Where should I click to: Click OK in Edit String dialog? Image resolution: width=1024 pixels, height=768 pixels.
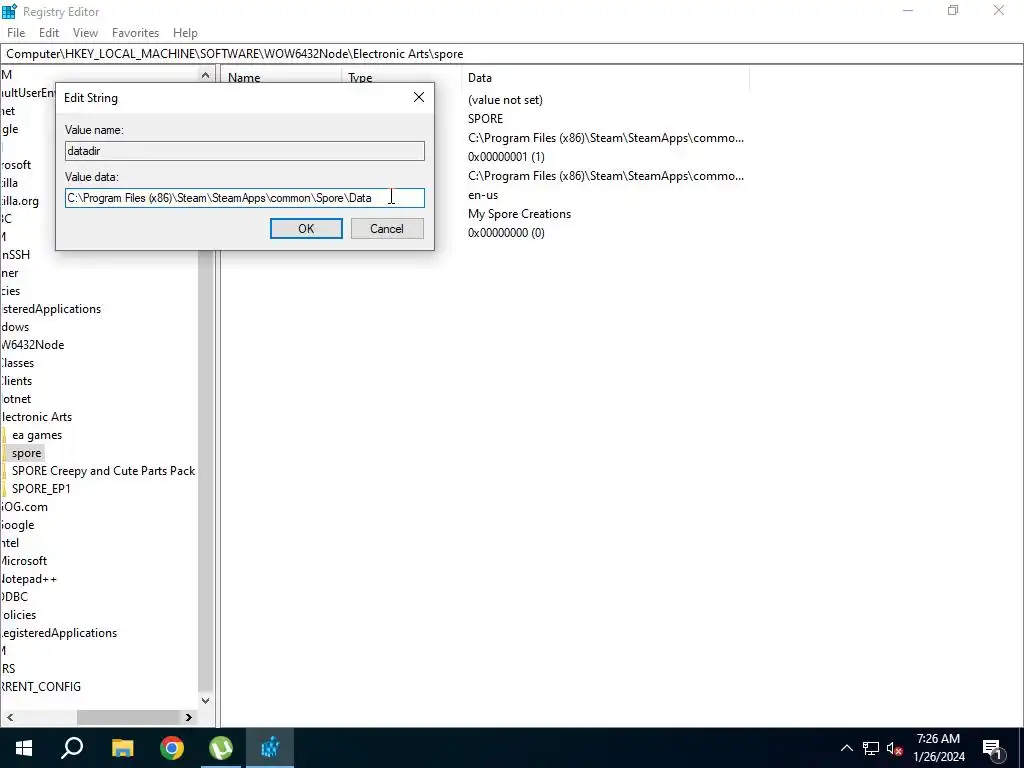point(306,229)
